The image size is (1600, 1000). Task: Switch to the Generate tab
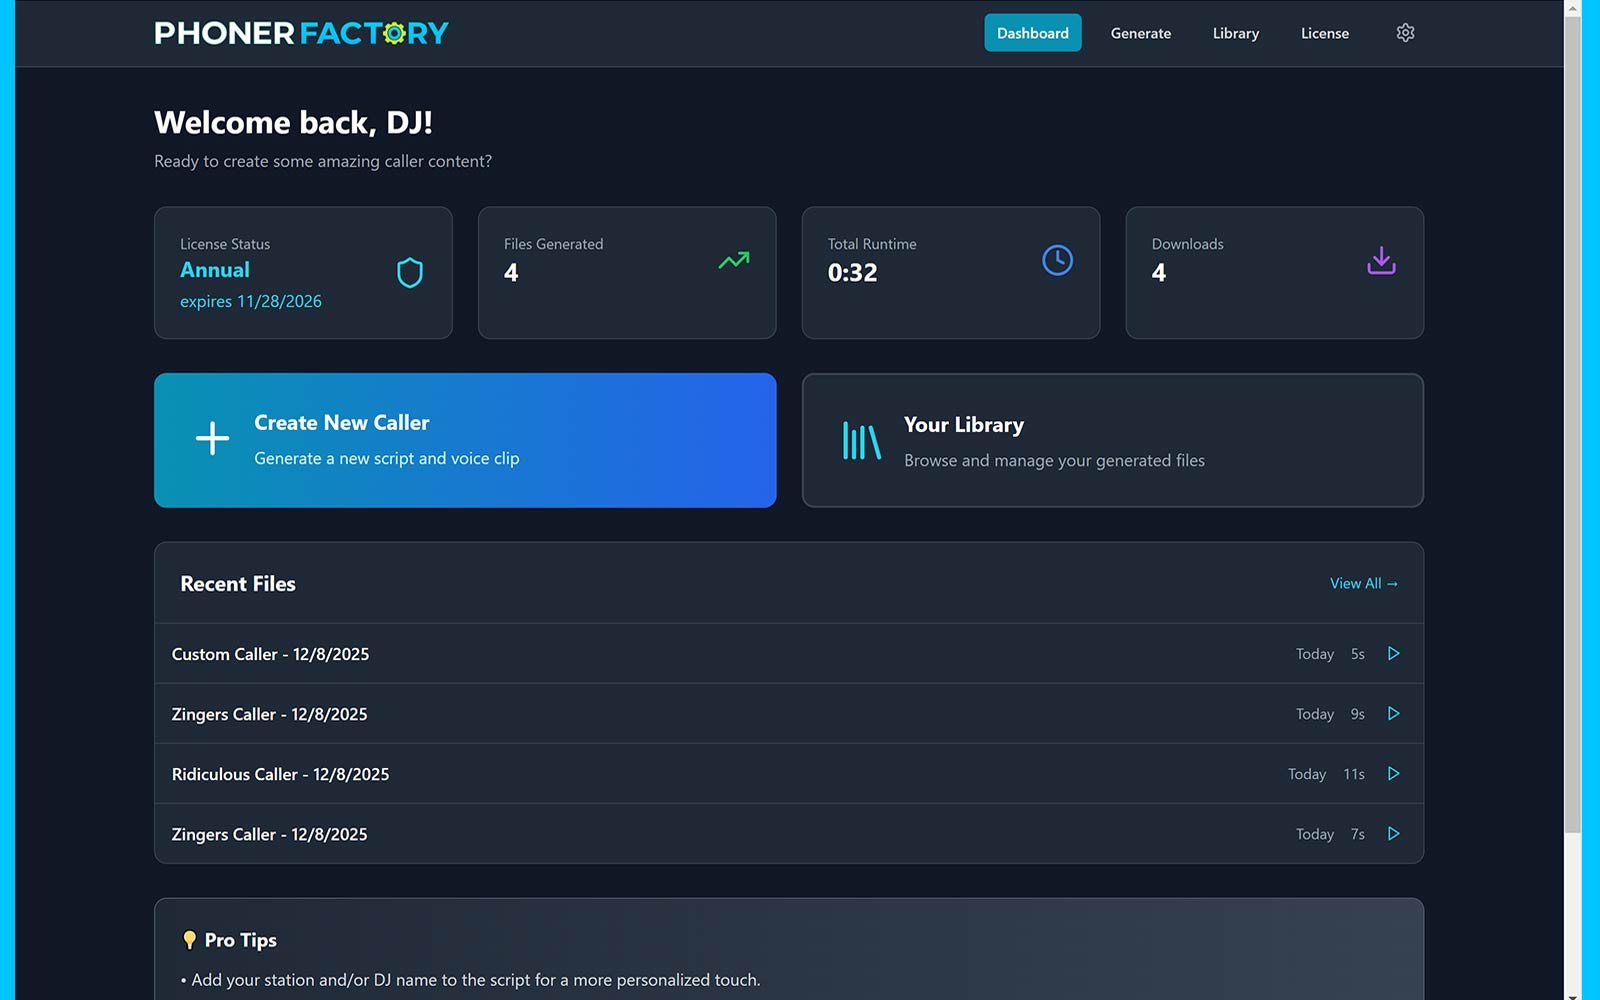pyautogui.click(x=1140, y=33)
